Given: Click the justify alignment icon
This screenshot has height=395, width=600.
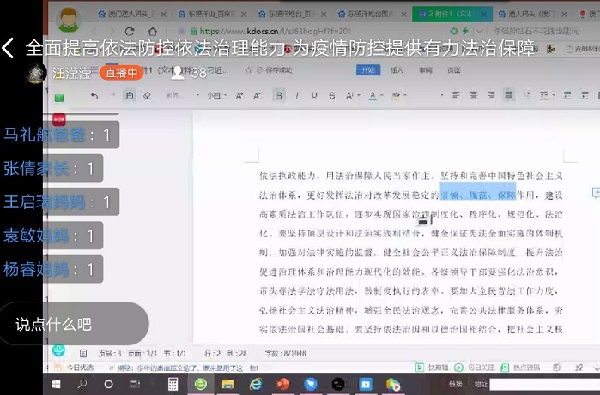Looking at the screenshot, I should (x=509, y=95).
